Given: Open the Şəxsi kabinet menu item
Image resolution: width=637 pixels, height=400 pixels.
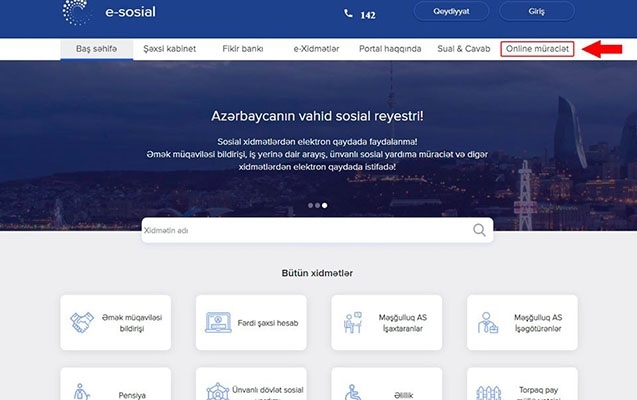Looking at the screenshot, I should [169, 49].
